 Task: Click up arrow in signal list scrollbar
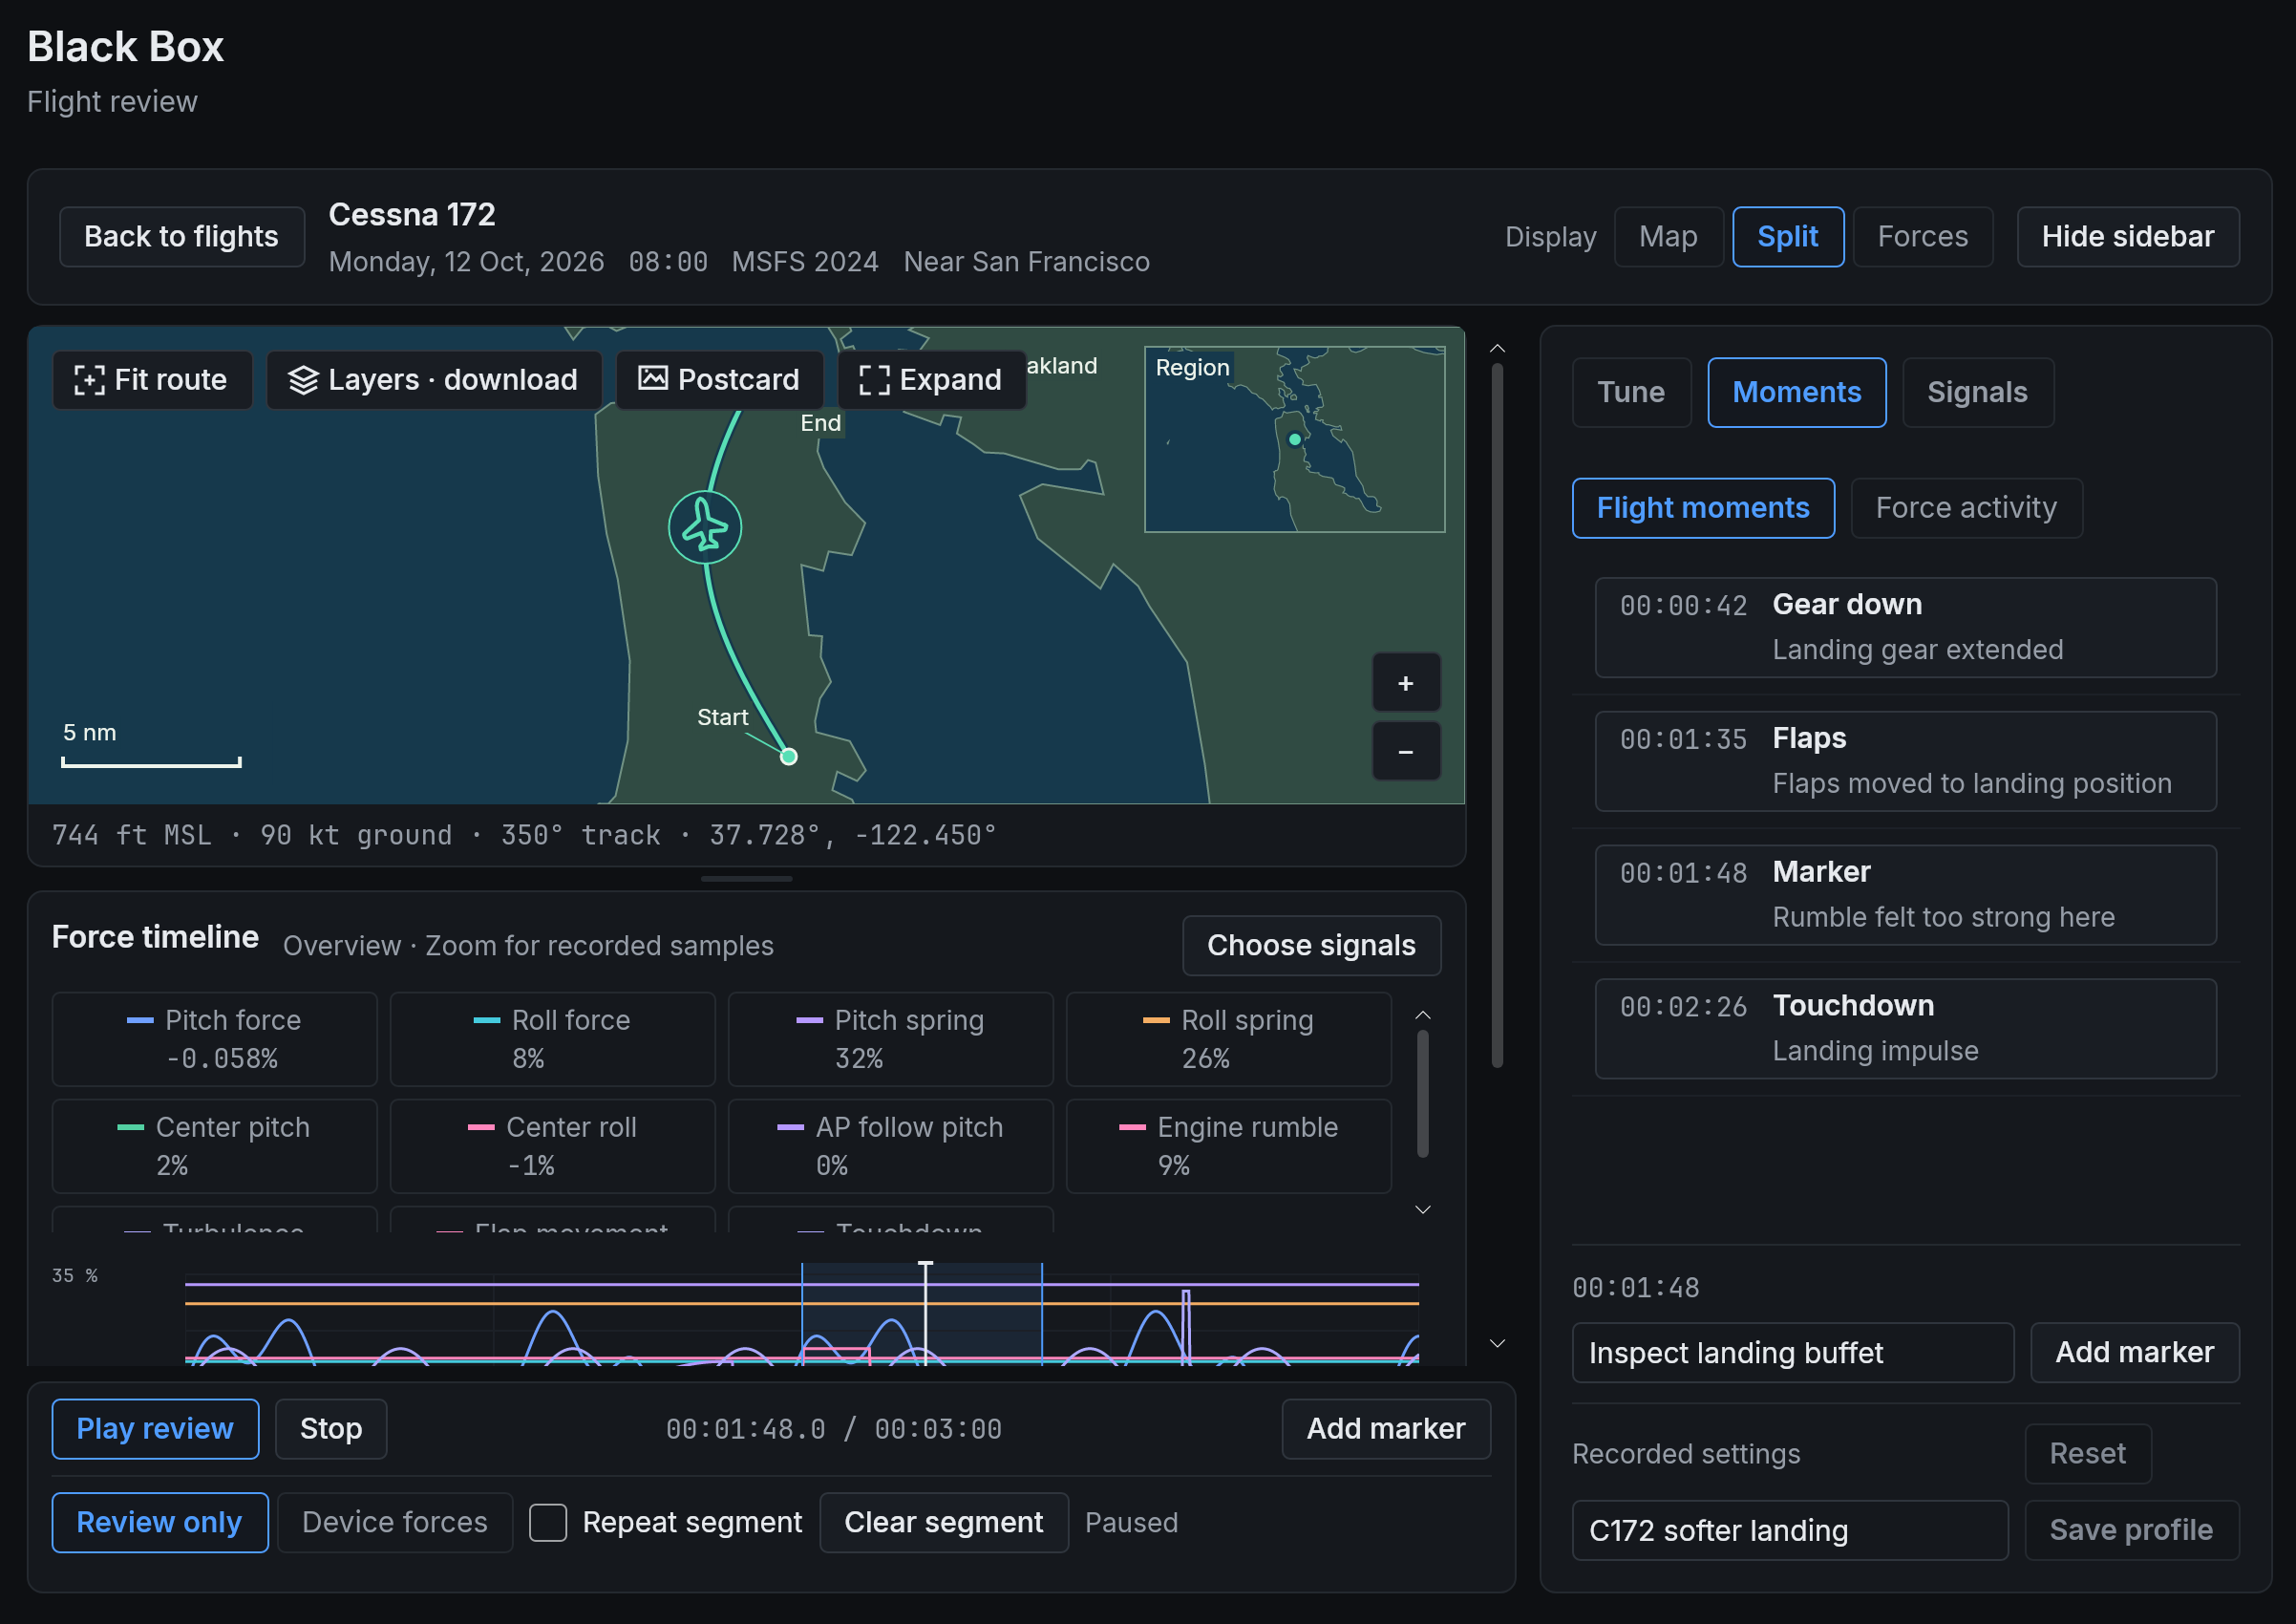[1422, 1015]
